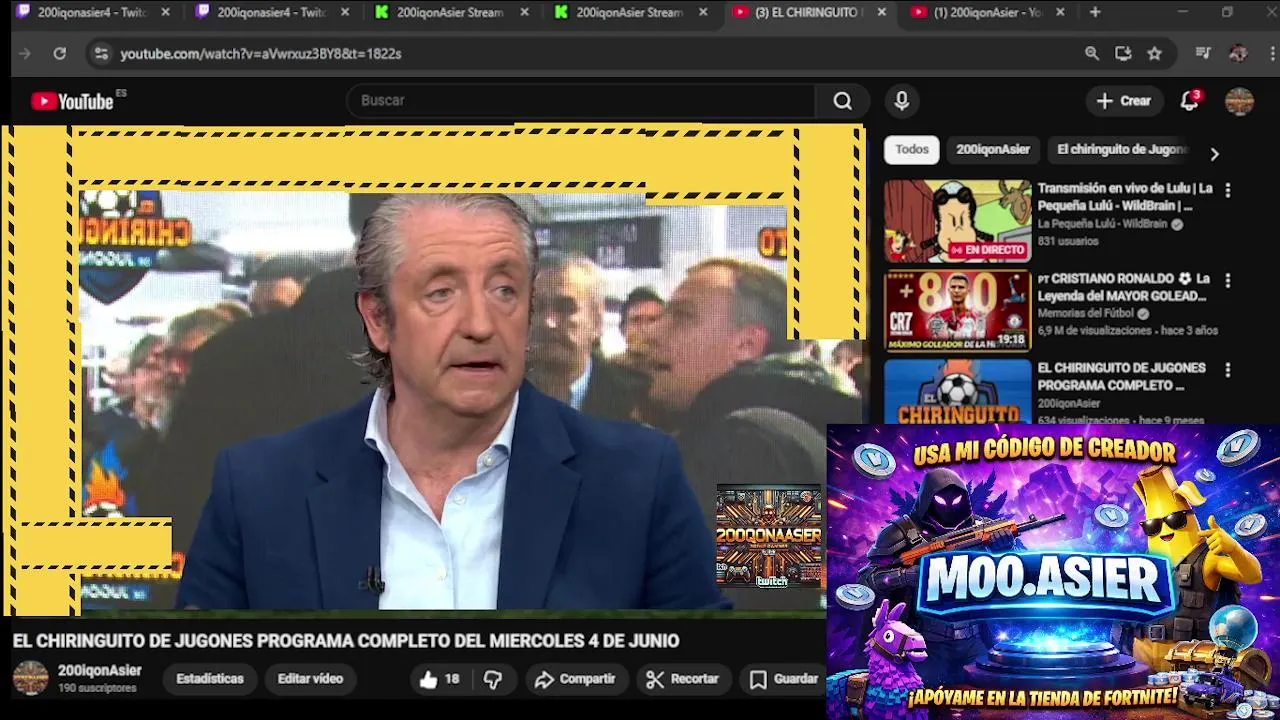Click the zoom magnifier icon in address bar
Viewport: 1280px width, 720px height.
1092,53
